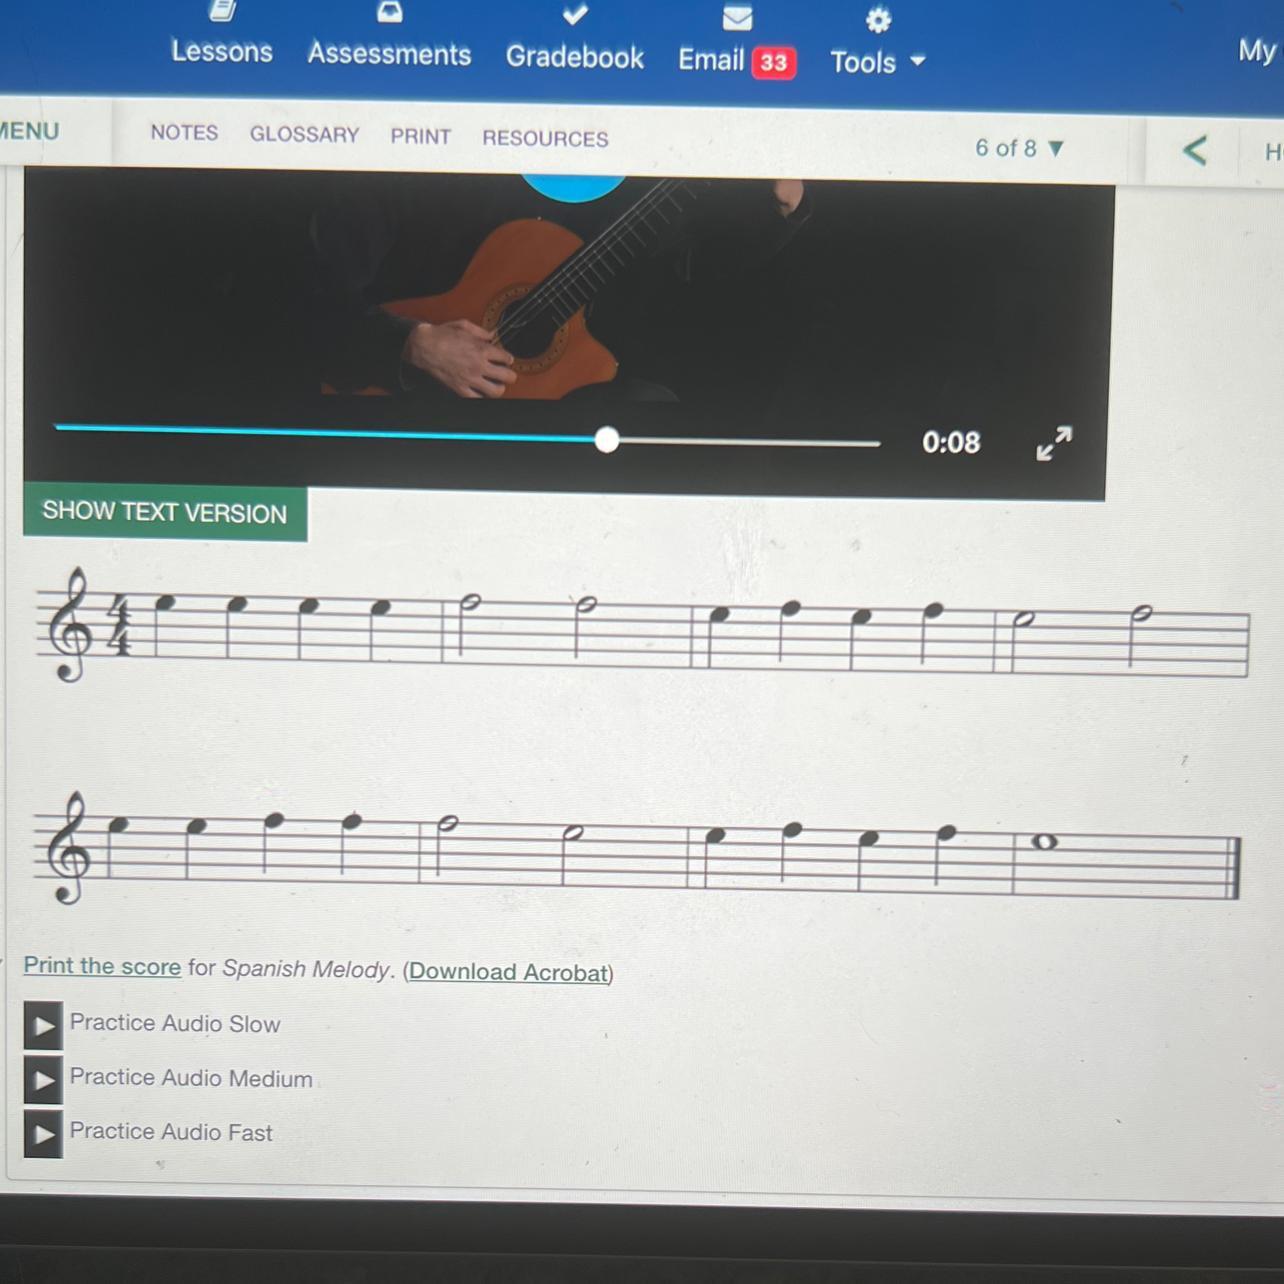Toggle video fullscreen mode
Image resolution: width=1284 pixels, height=1284 pixels.
[1054, 443]
